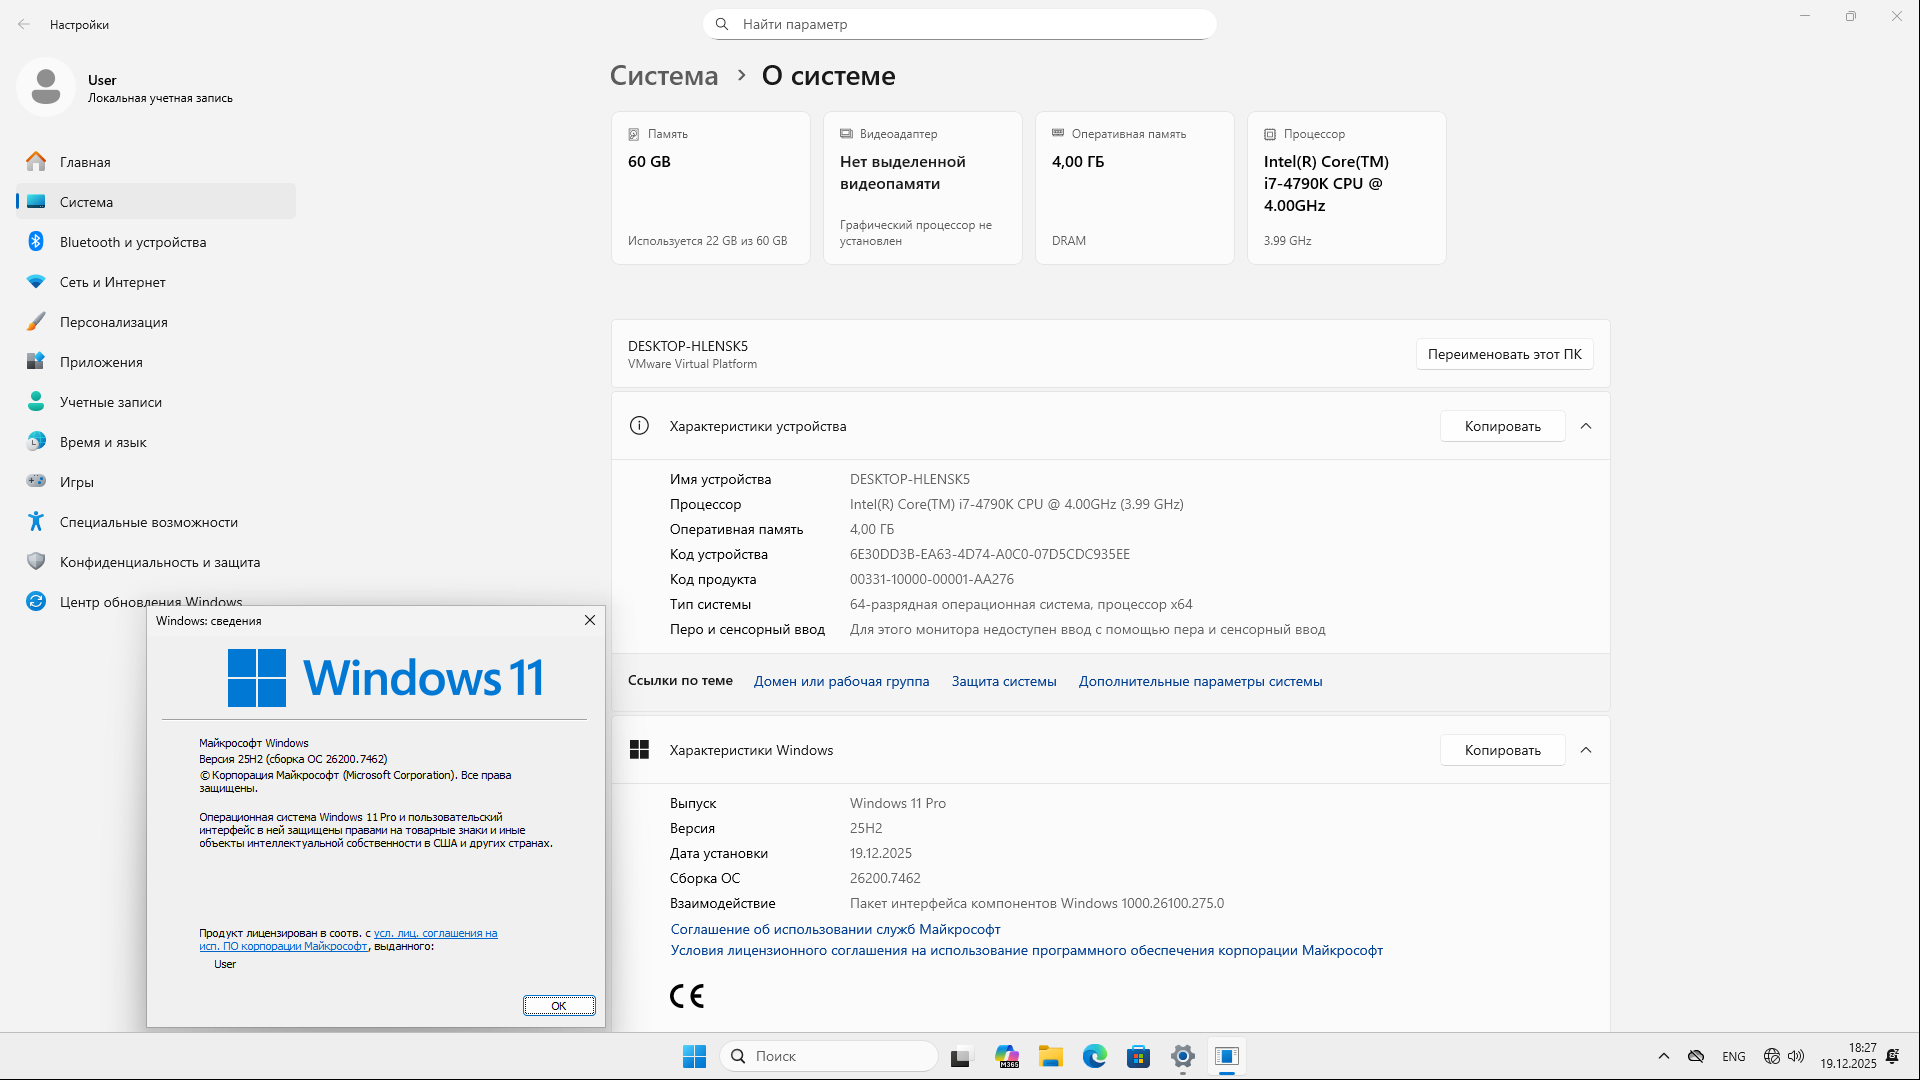Viewport: 1920px width, 1080px height.
Task: Click the Найти параметр search field
Action: point(959,23)
